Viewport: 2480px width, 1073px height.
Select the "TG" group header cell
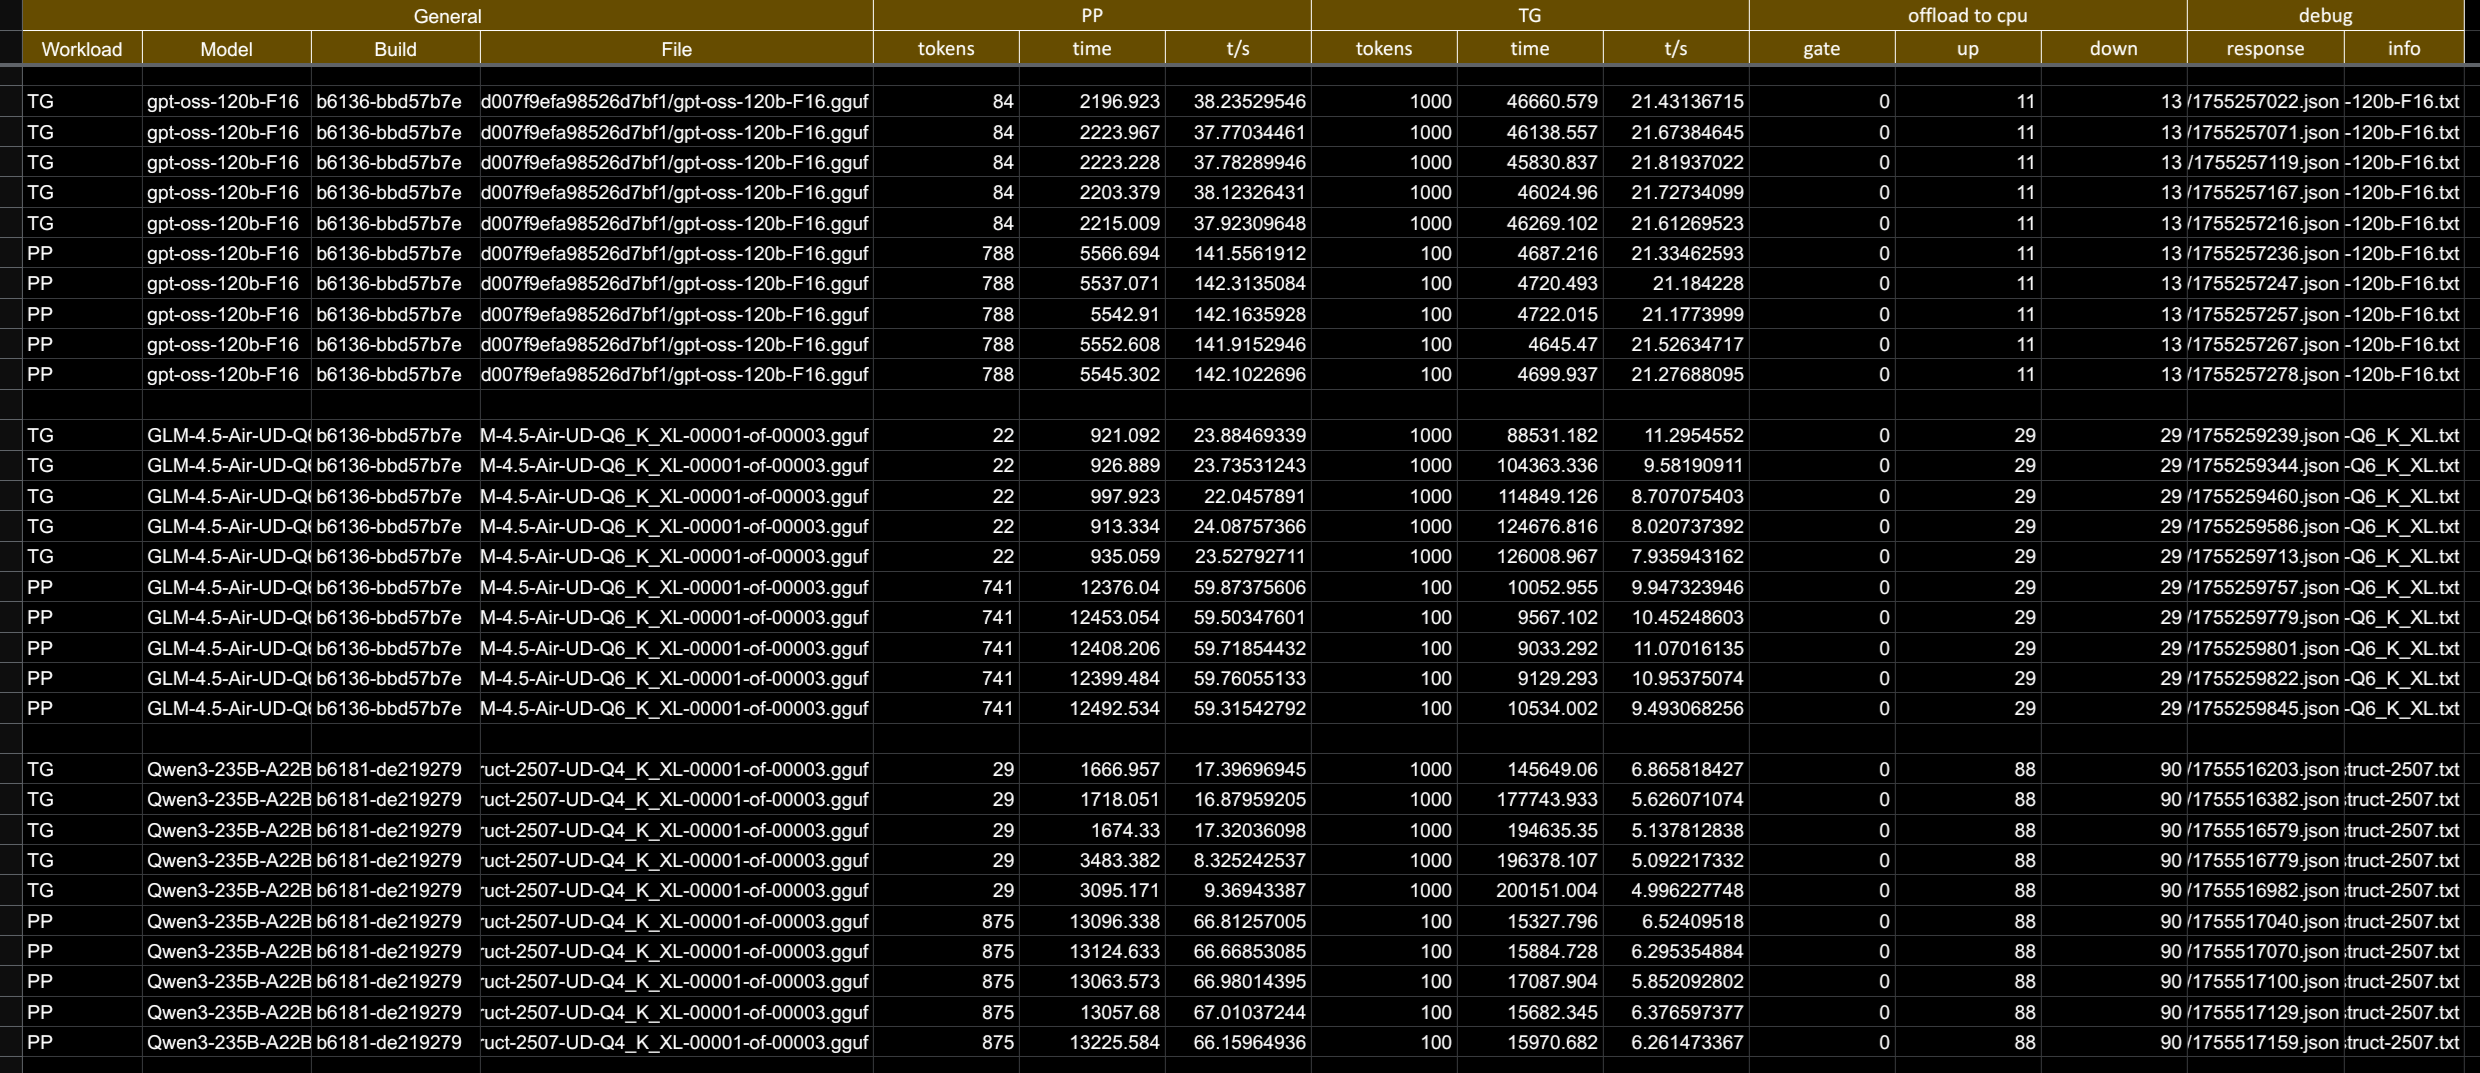coord(1530,16)
